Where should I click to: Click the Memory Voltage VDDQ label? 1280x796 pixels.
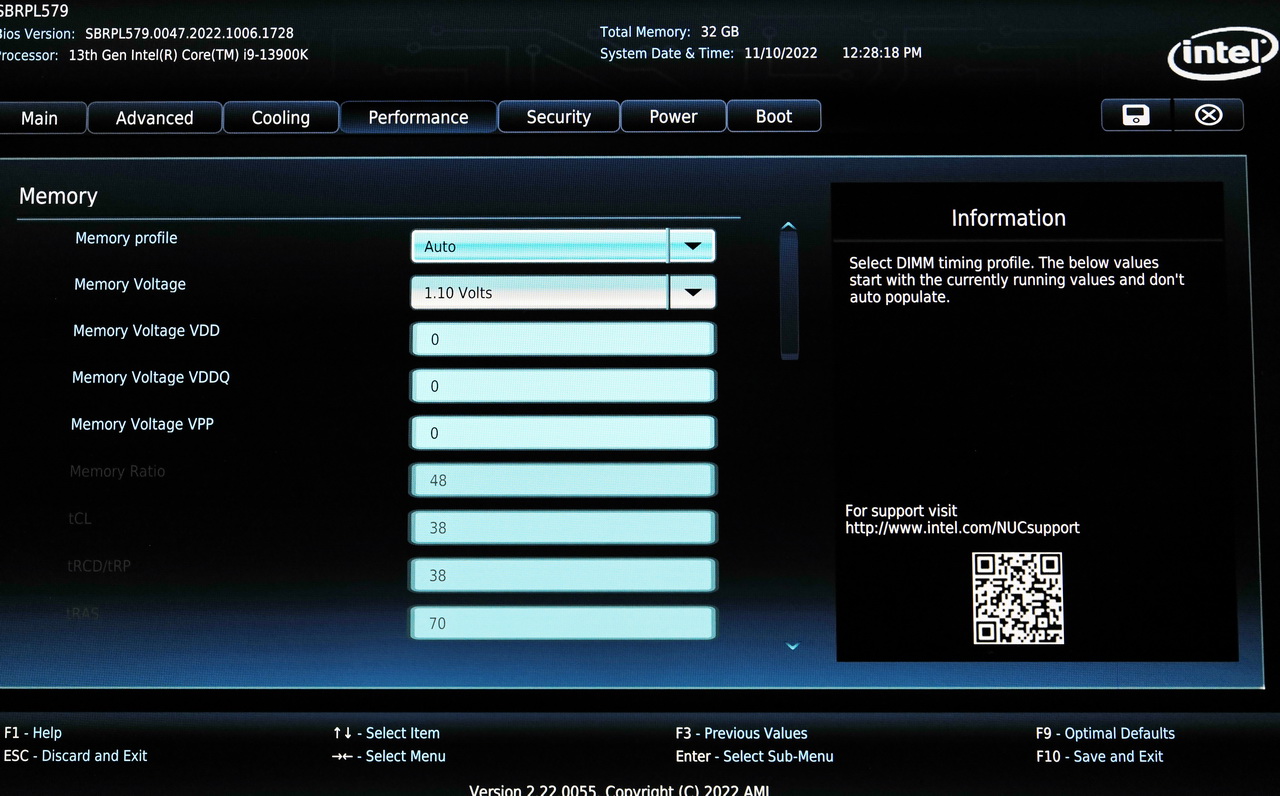[x=151, y=377]
